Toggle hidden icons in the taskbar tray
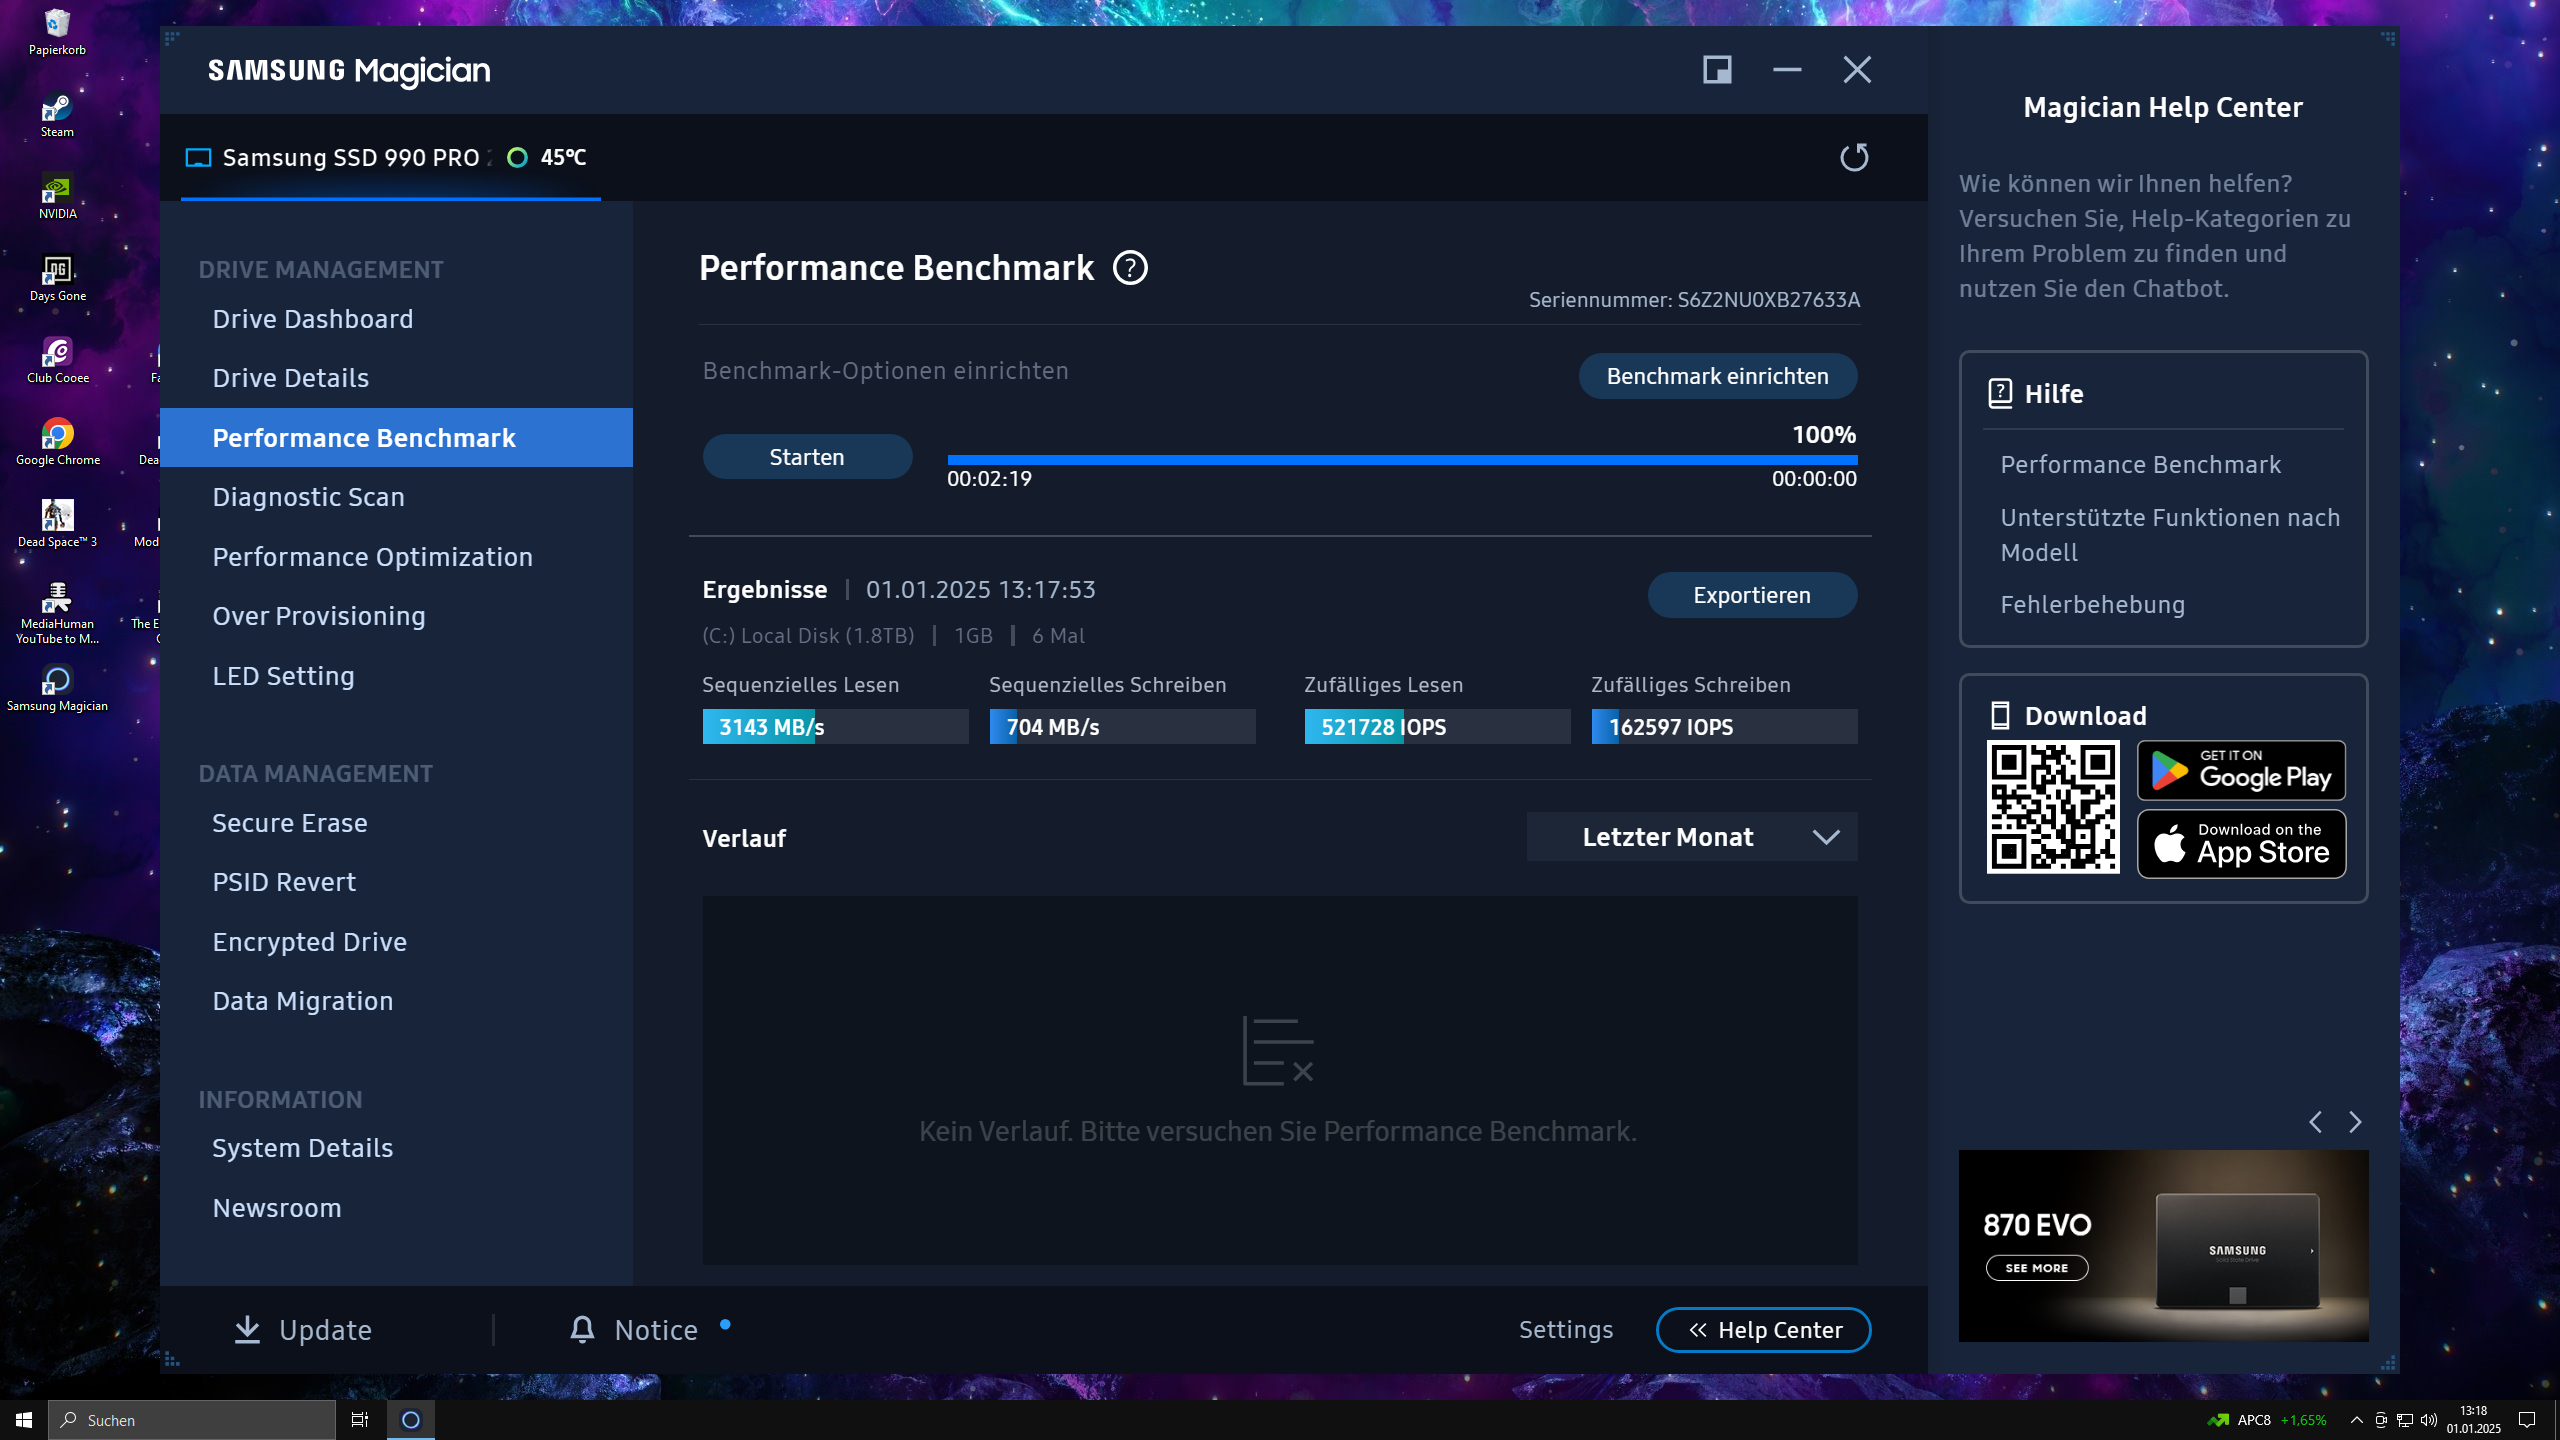2560x1440 pixels. tap(2355, 1419)
